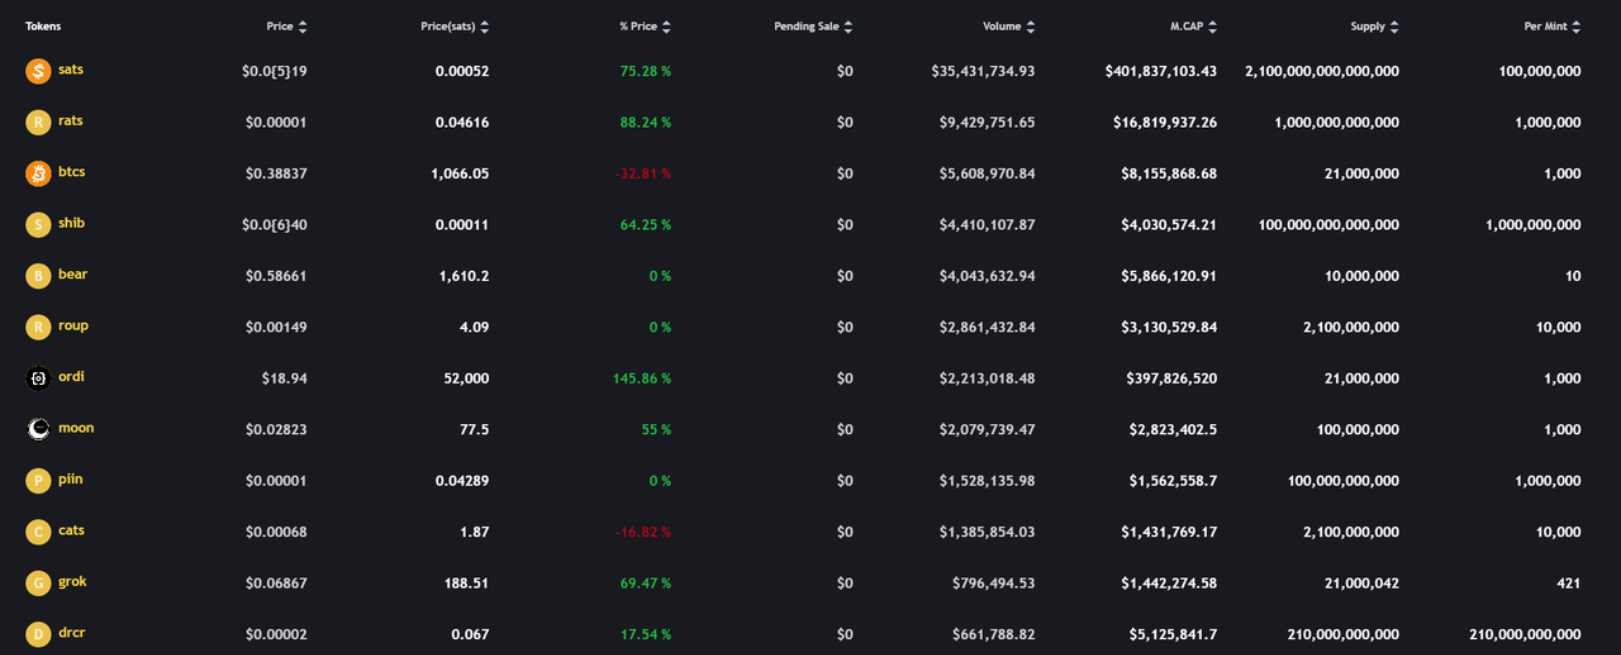Sort by Supply column header
The height and width of the screenshot is (655, 1621).
(1368, 27)
